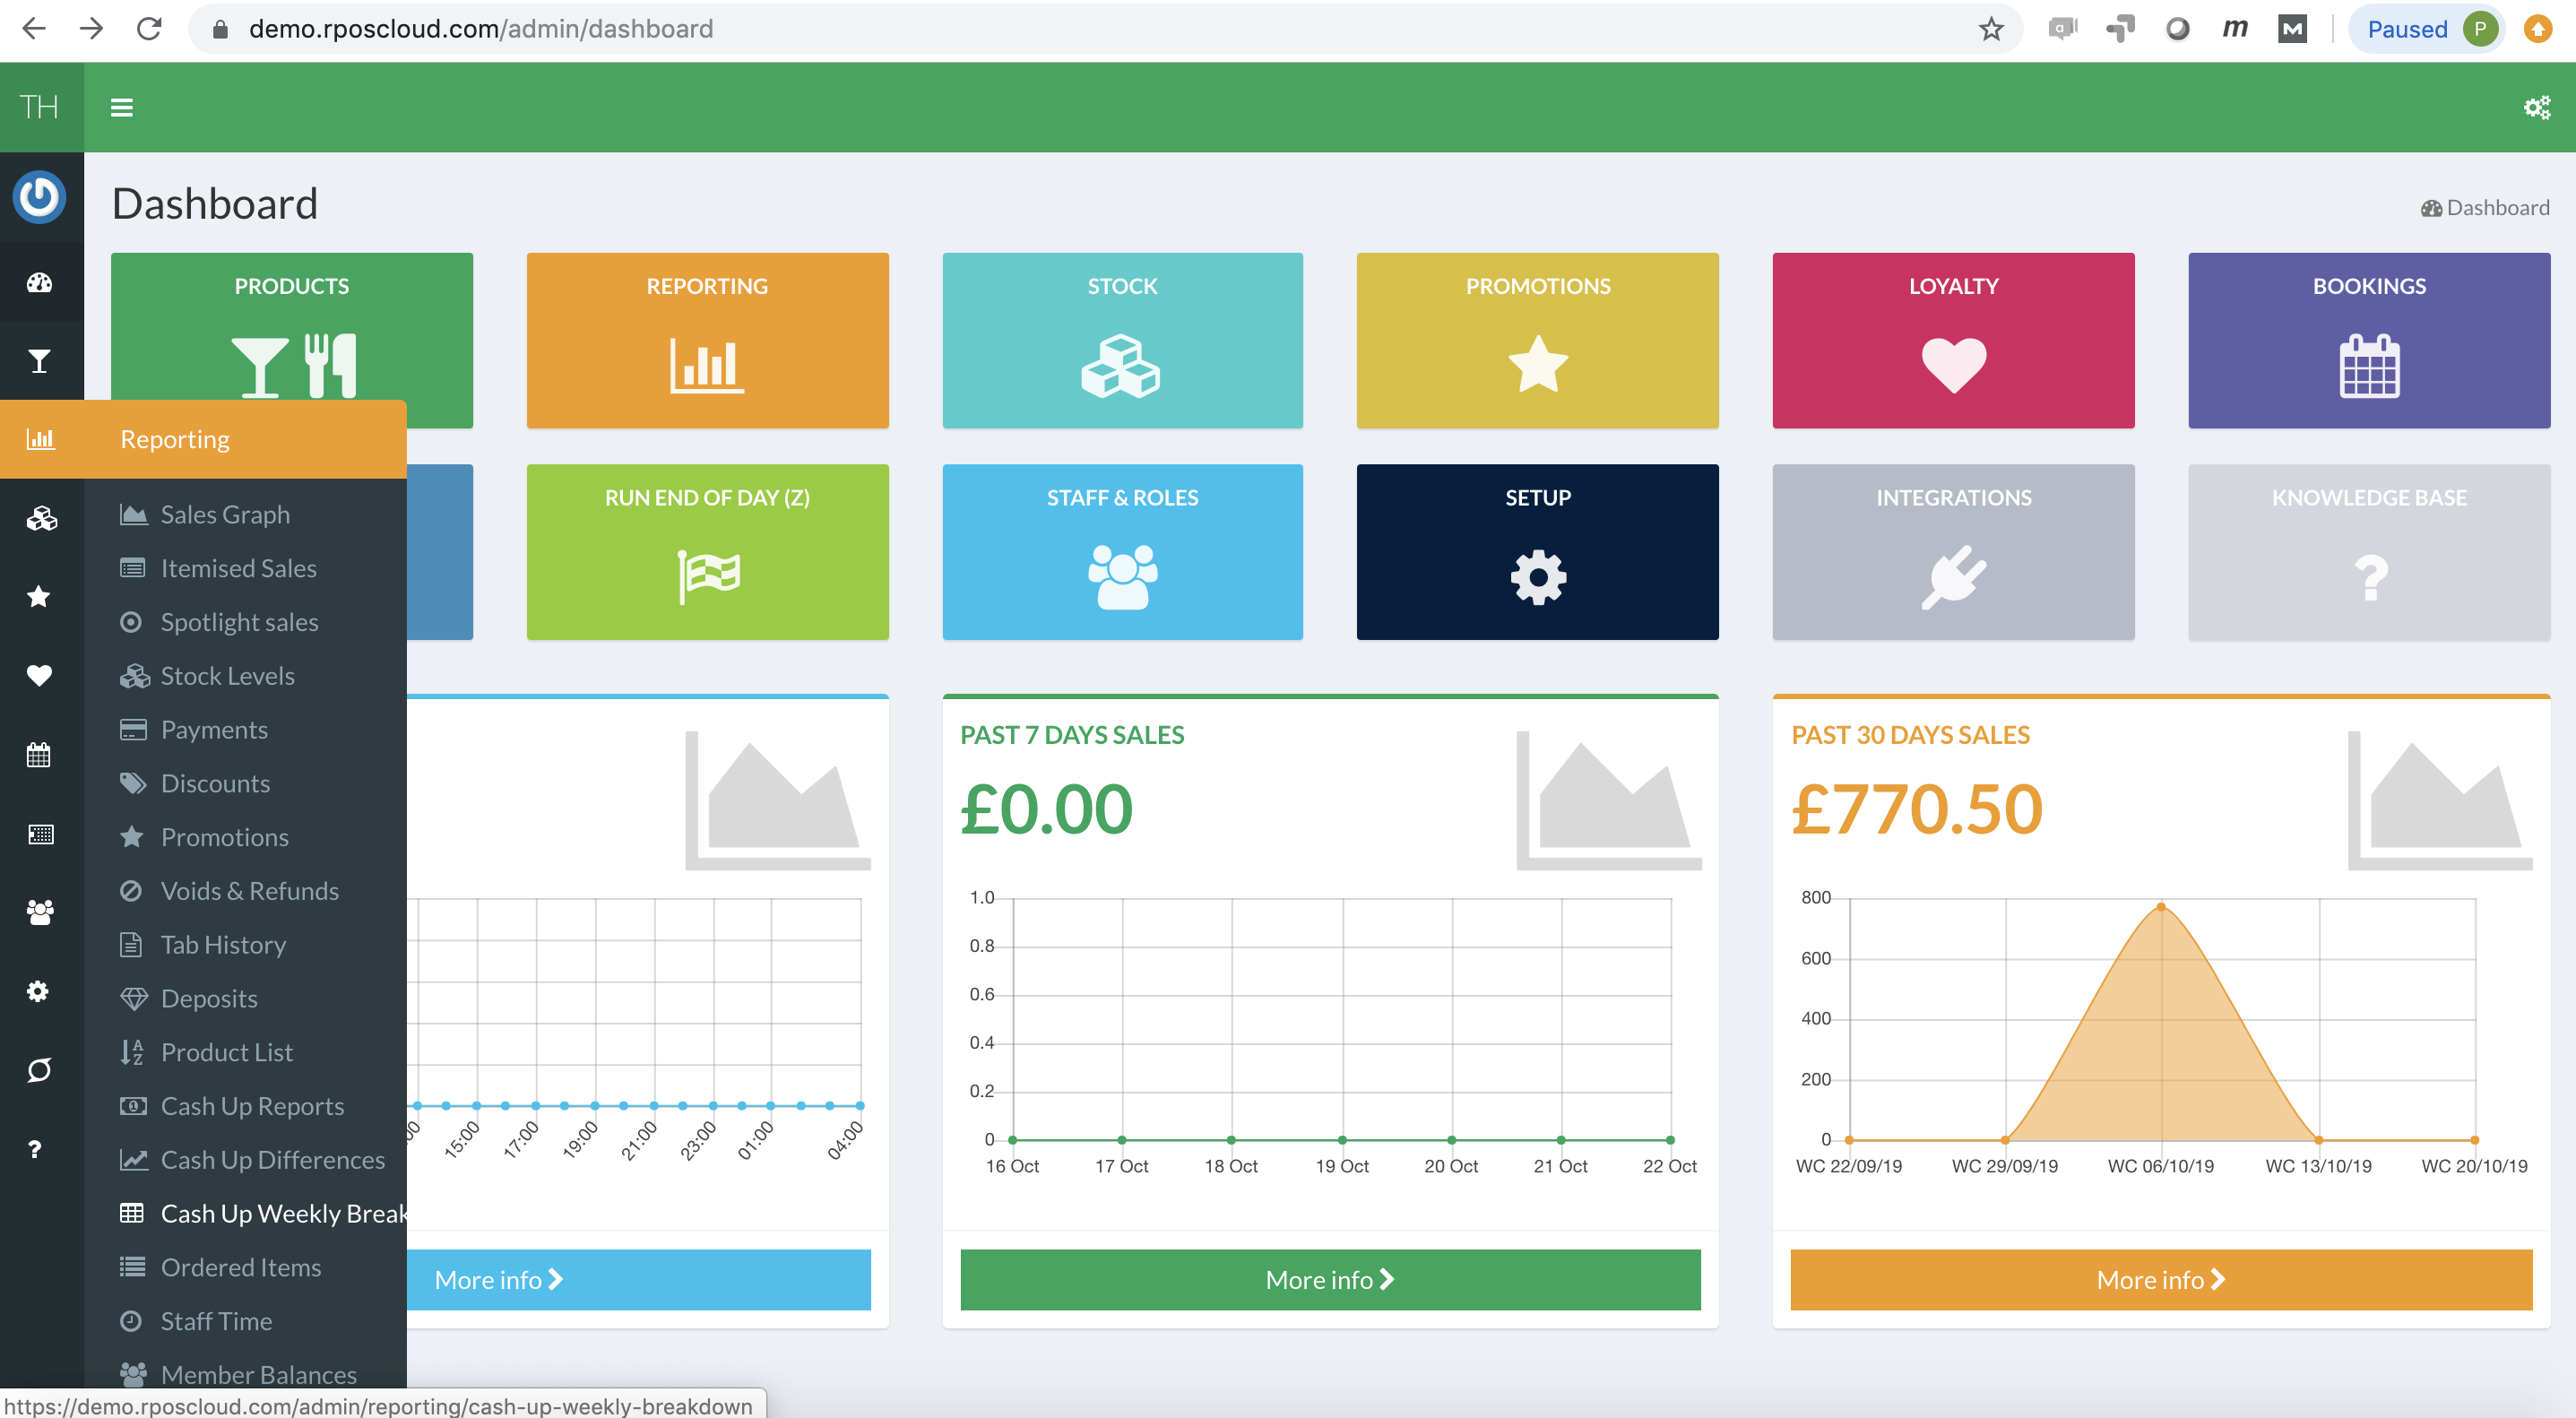Toggle the hamburger sidebar menu button
Viewport: 2576px width, 1418px height.
click(122, 107)
